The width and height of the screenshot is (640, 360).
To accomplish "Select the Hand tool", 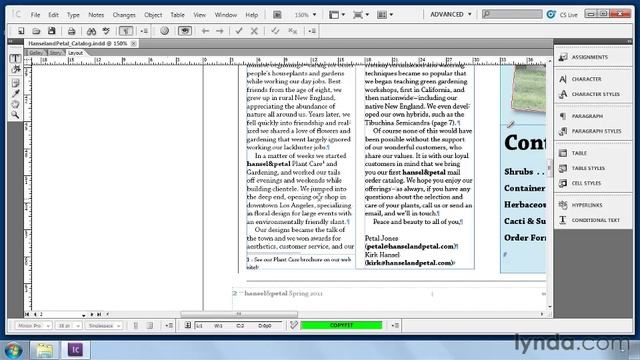I will pyautogui.click(x=16, y=104).
